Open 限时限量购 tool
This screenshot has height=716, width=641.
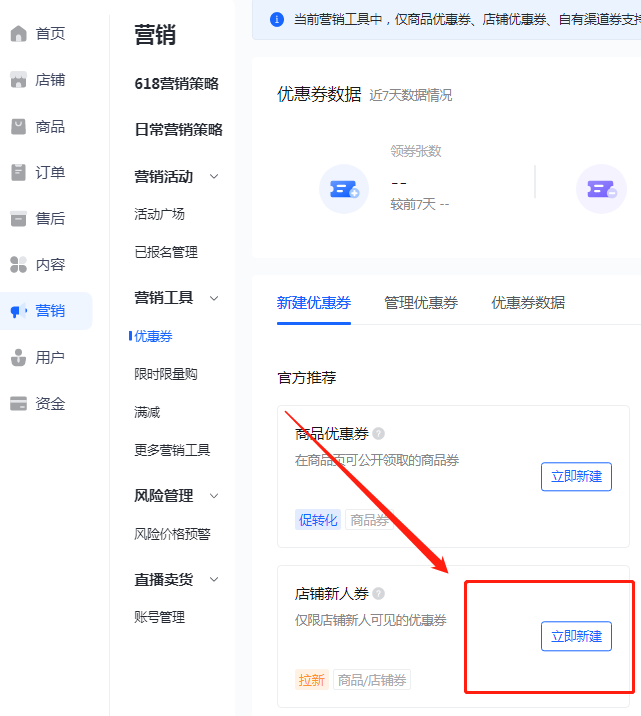166,374
